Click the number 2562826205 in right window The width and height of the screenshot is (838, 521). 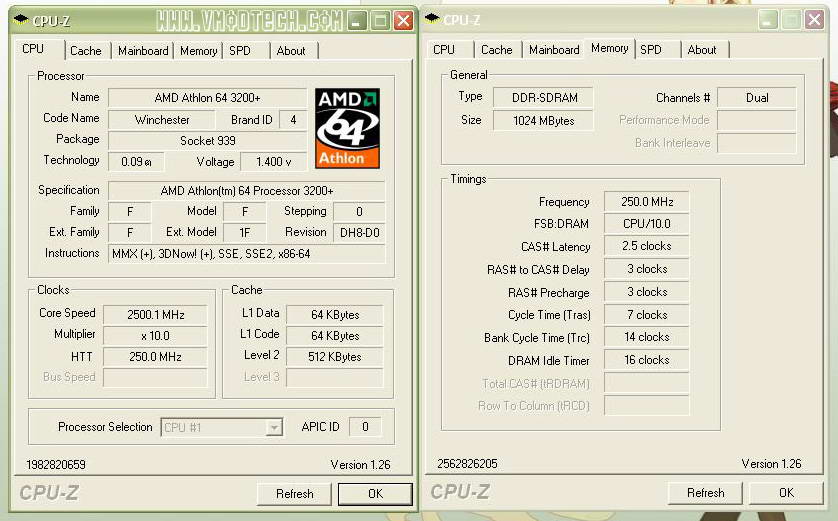[467, 463]
